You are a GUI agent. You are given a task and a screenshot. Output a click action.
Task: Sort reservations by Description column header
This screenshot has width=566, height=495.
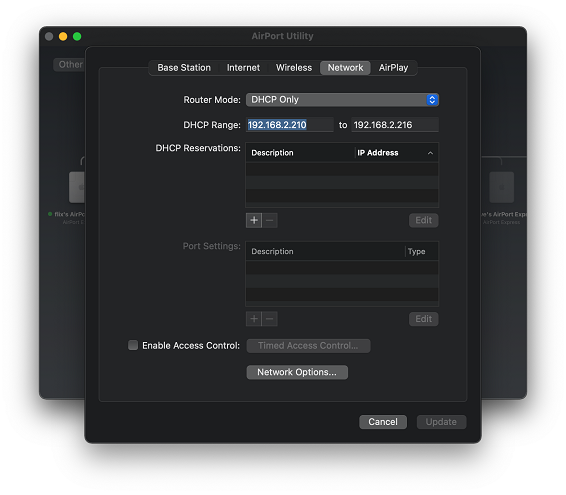tap(300, 153)
